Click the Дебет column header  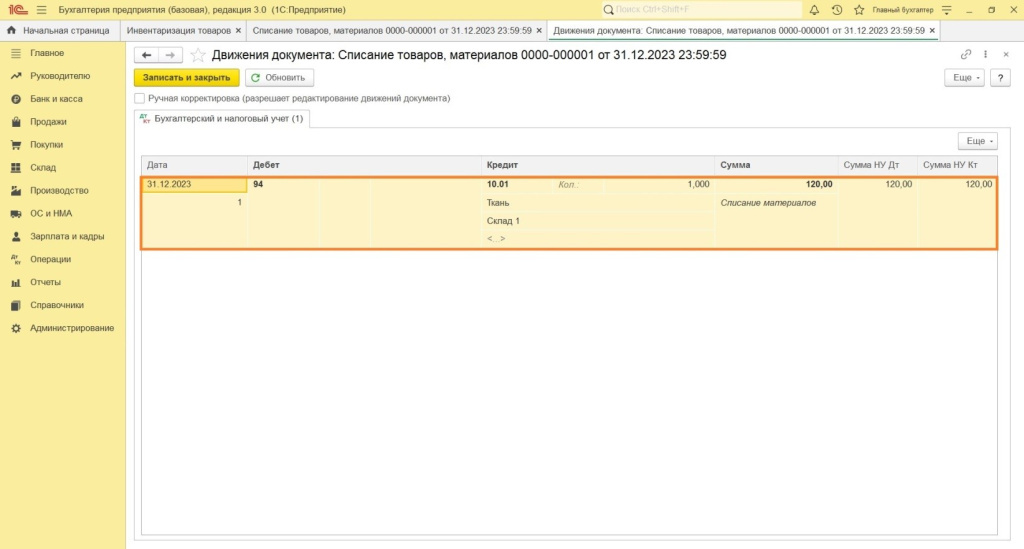coord(364,165)
